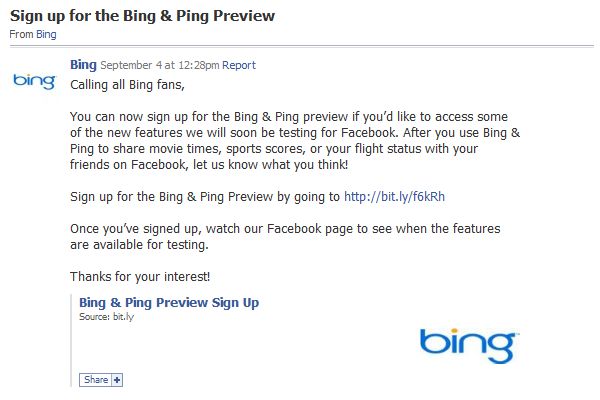
Task: Click the message title heading
Action: (142, 16)
